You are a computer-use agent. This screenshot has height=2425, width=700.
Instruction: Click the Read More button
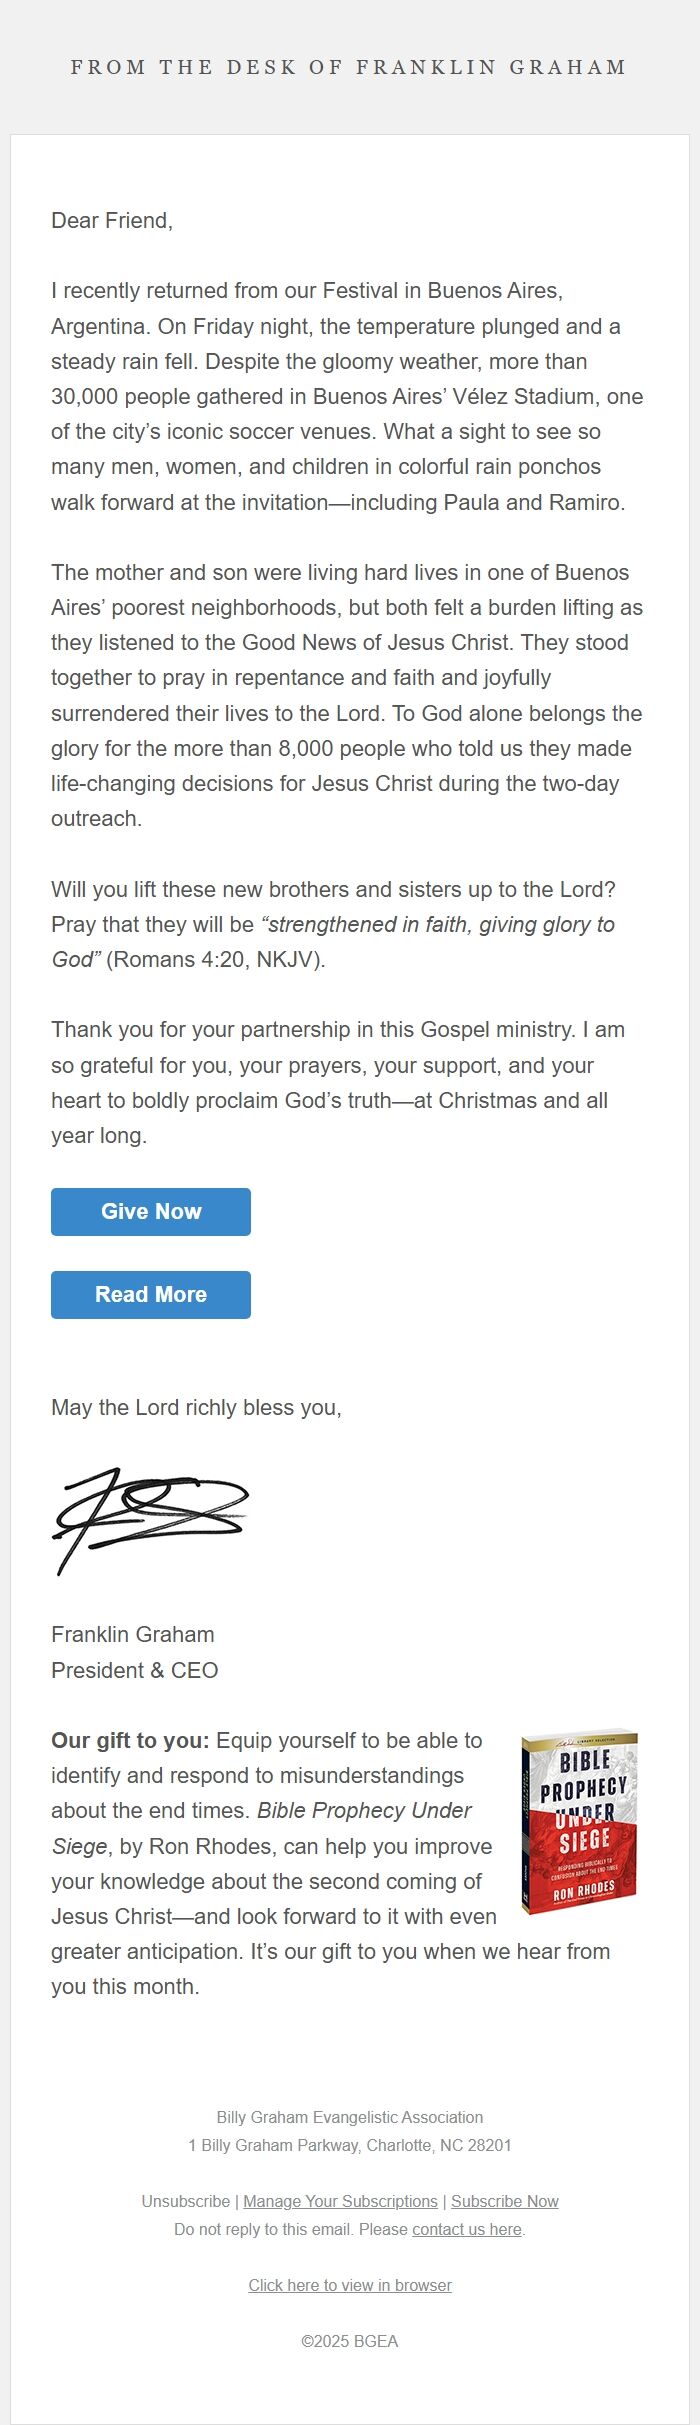(x=150, y=1294)
